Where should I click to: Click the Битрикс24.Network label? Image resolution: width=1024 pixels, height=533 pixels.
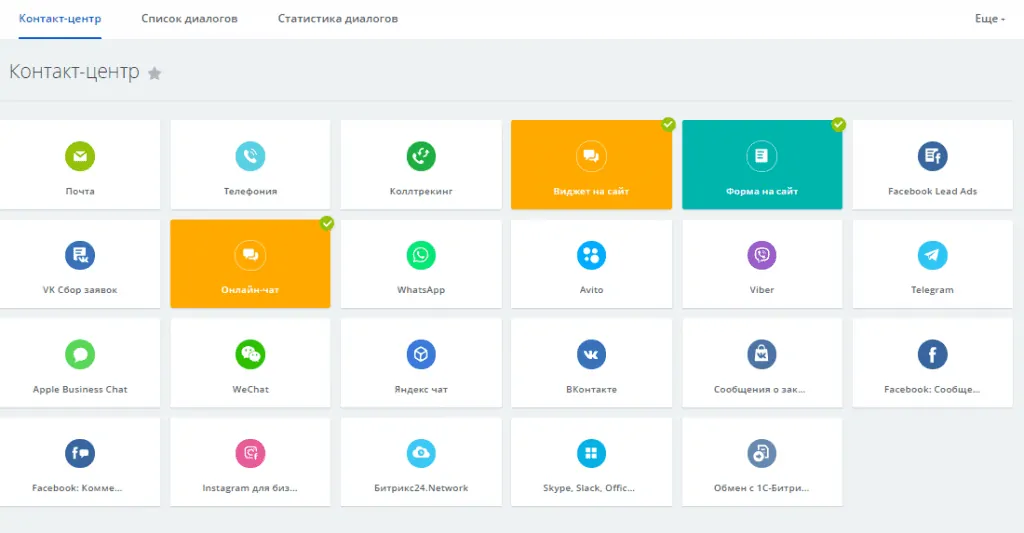tap(421, 488)
